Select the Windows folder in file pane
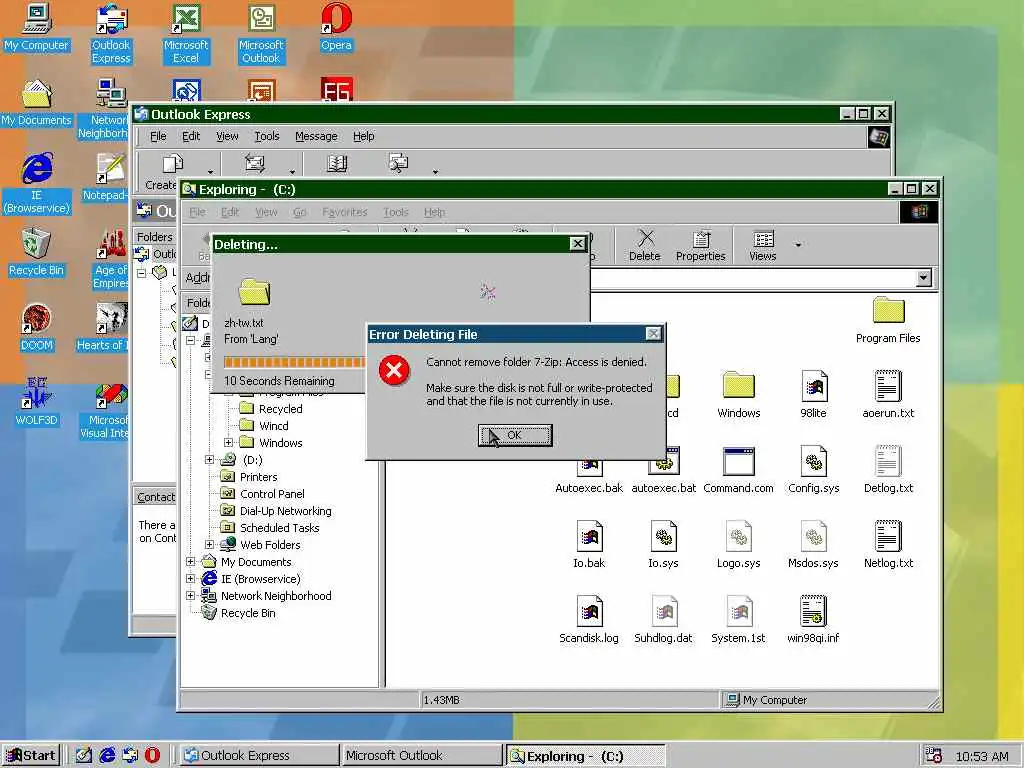 tap(739, 395)
